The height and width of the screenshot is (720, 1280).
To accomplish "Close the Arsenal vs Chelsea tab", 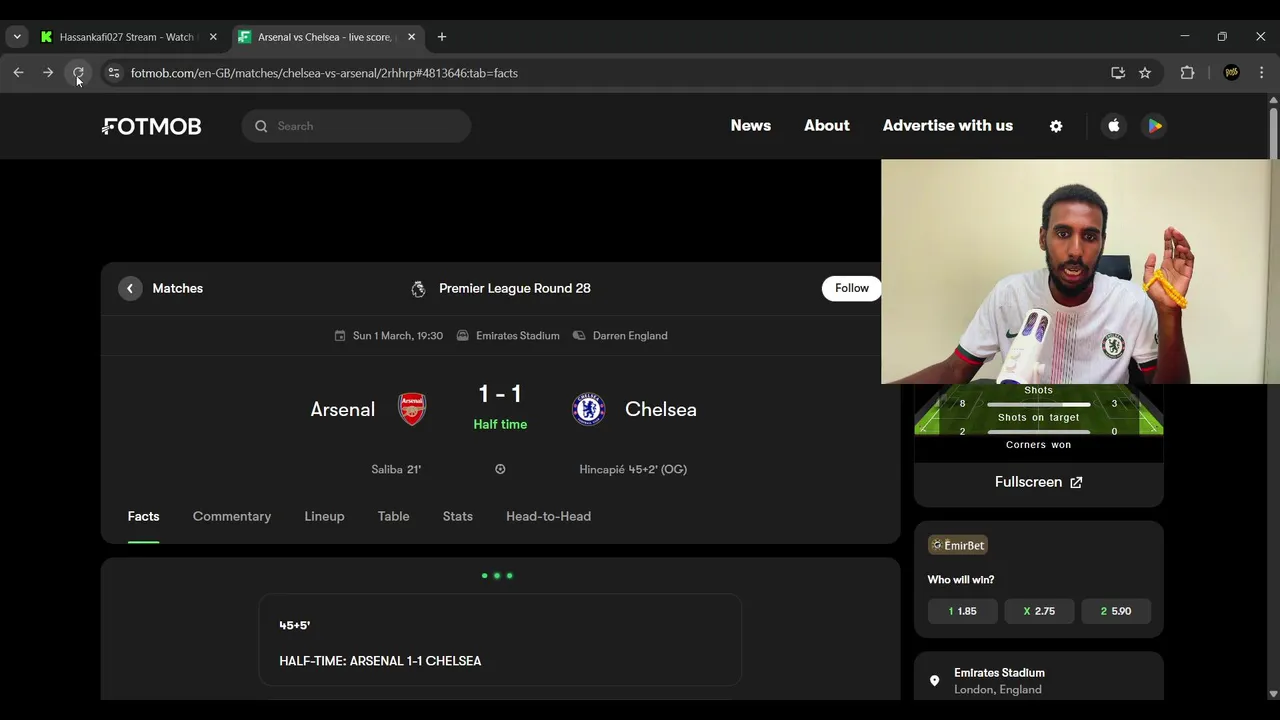I will 411,37.
